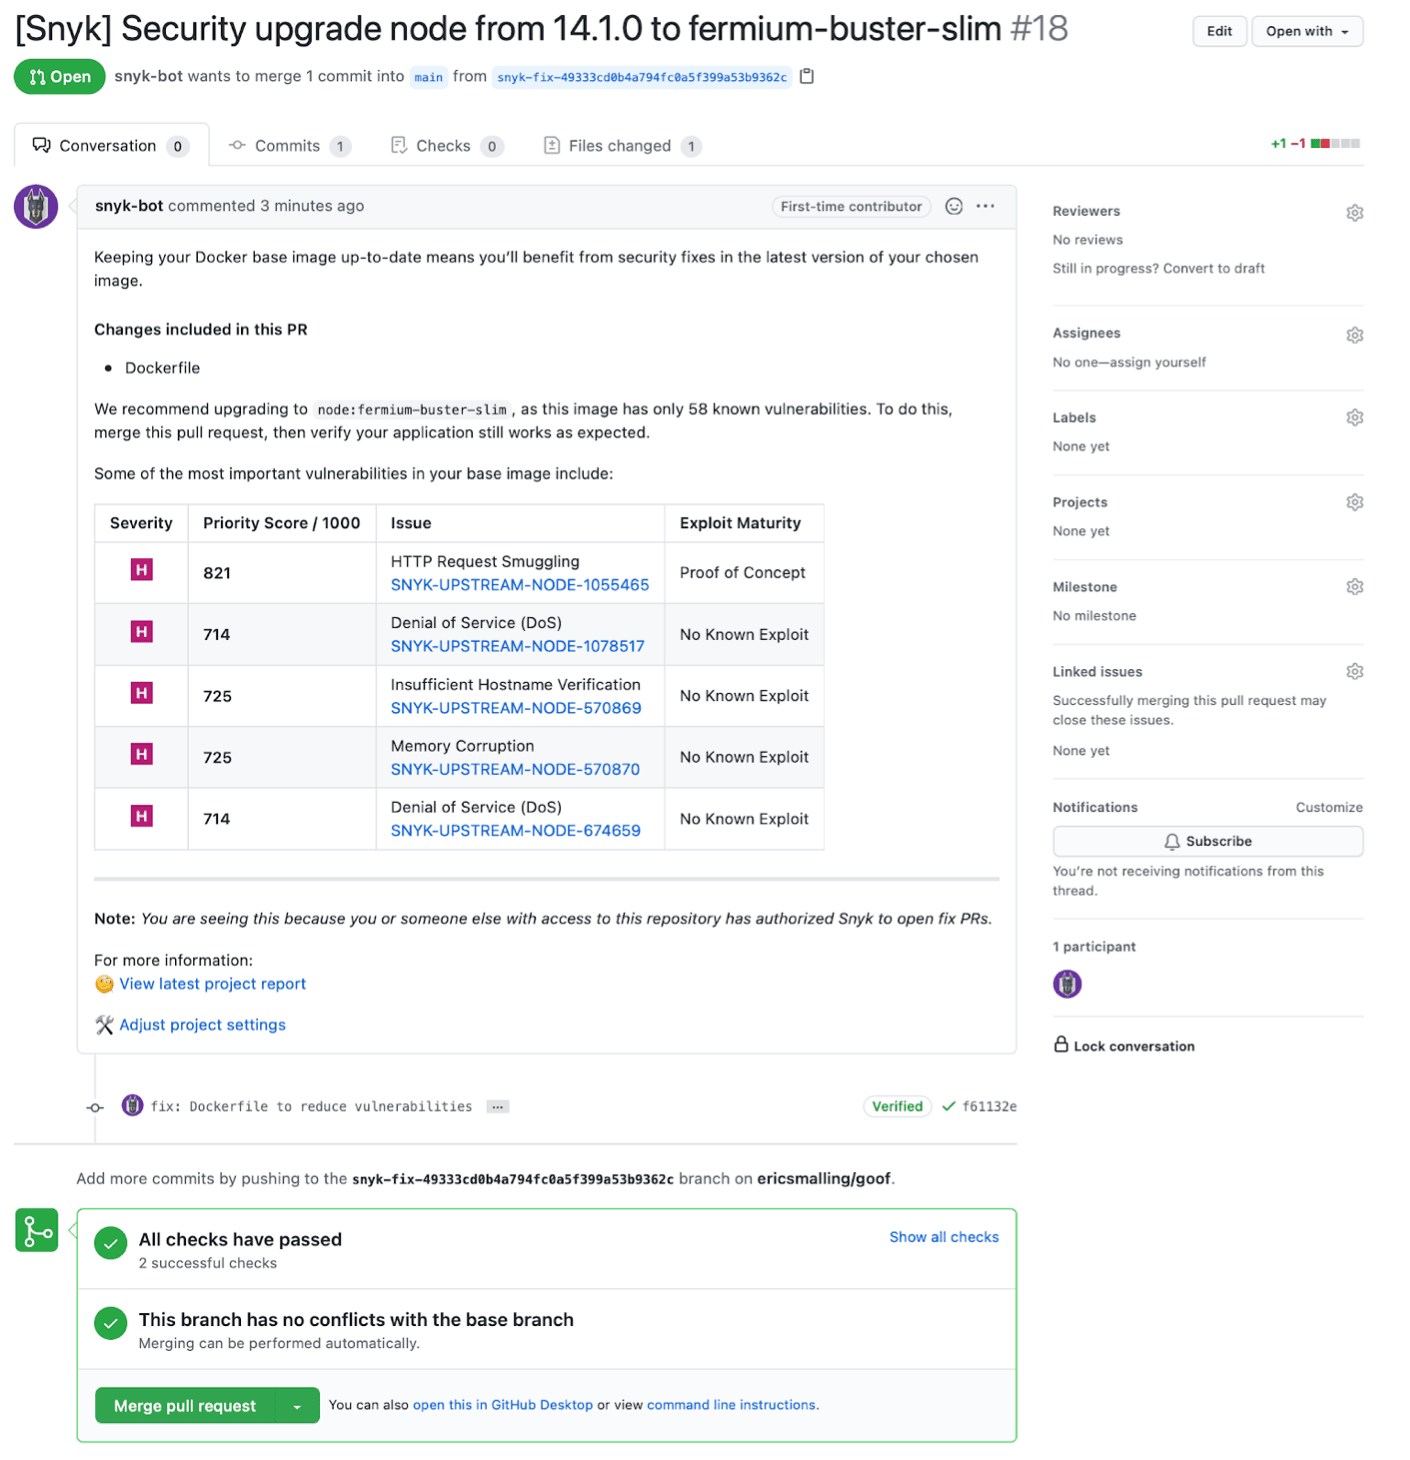Screen dimensions: 1410x1460
Task: Open the Merge pull request options dropdown
Action: click(x=297, y=1405)
